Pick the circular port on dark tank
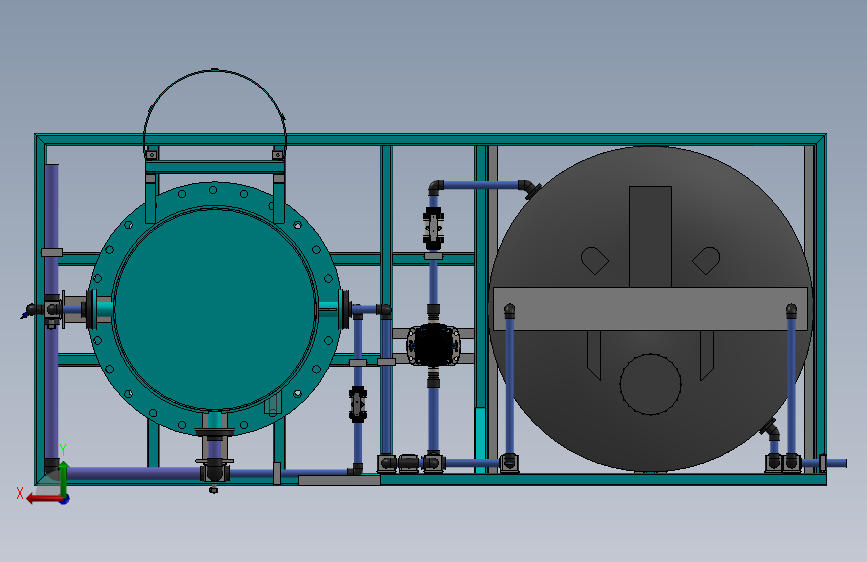 coord(650,384)
